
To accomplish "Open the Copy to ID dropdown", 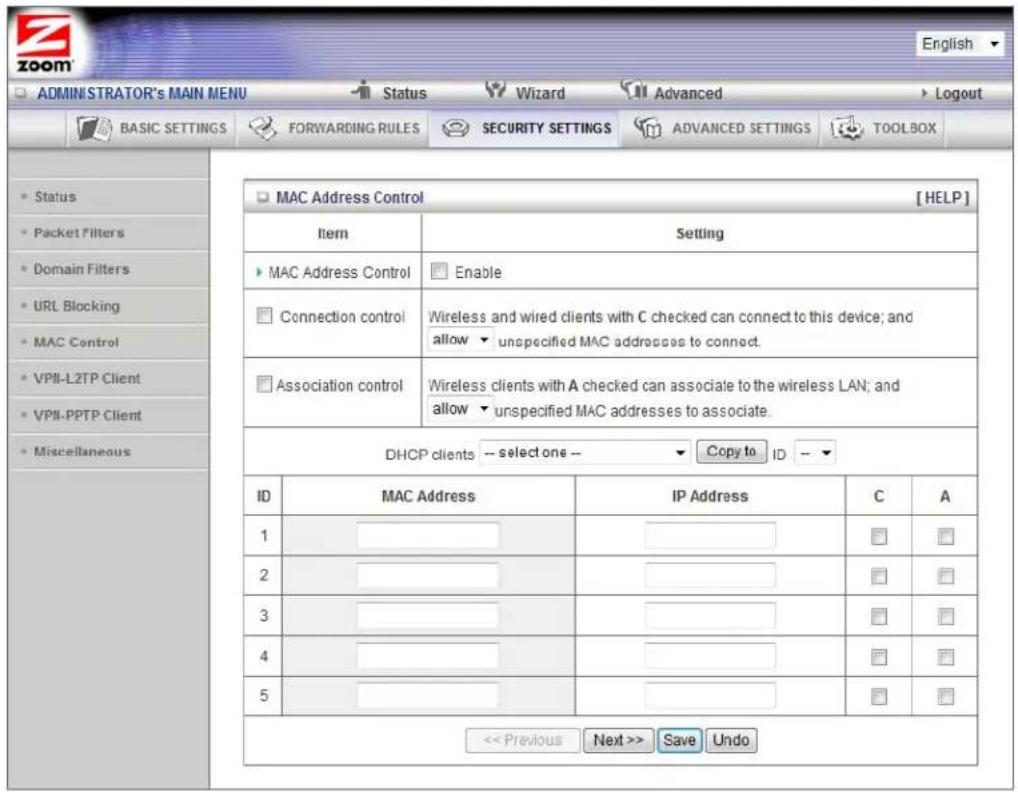I will pos(815,452).
